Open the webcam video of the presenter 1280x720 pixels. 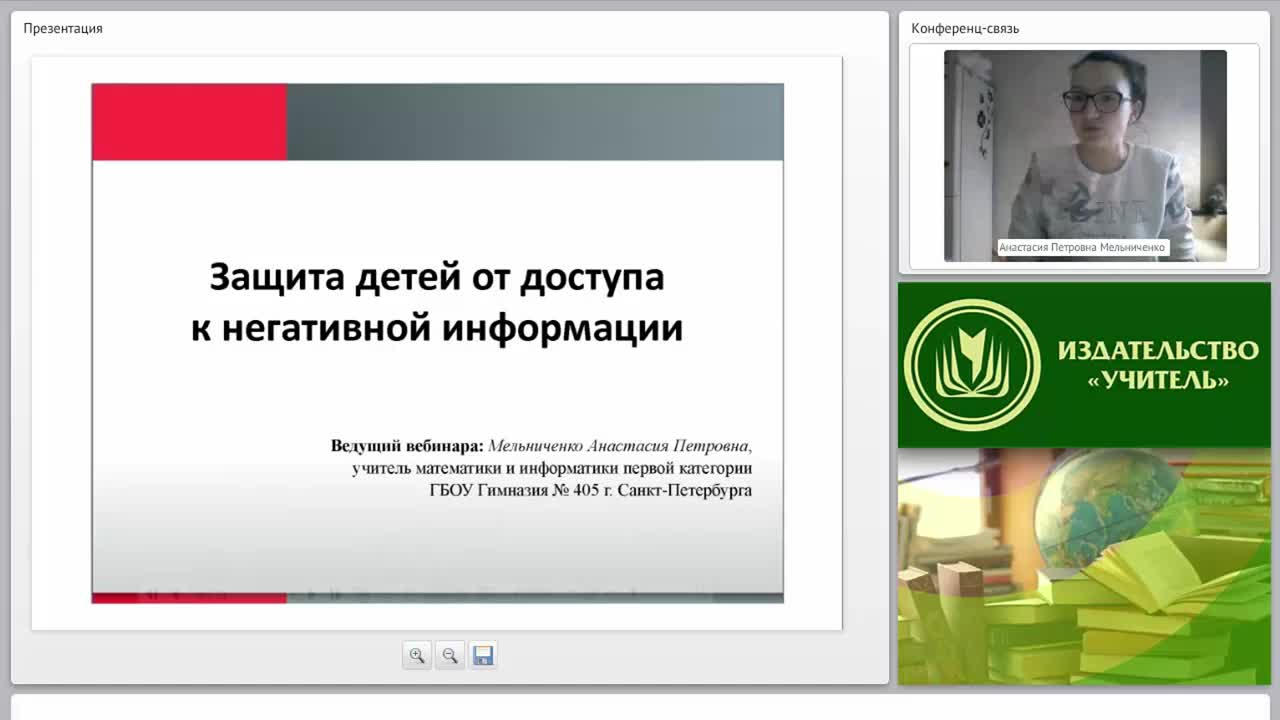[x=1085, y=156]
